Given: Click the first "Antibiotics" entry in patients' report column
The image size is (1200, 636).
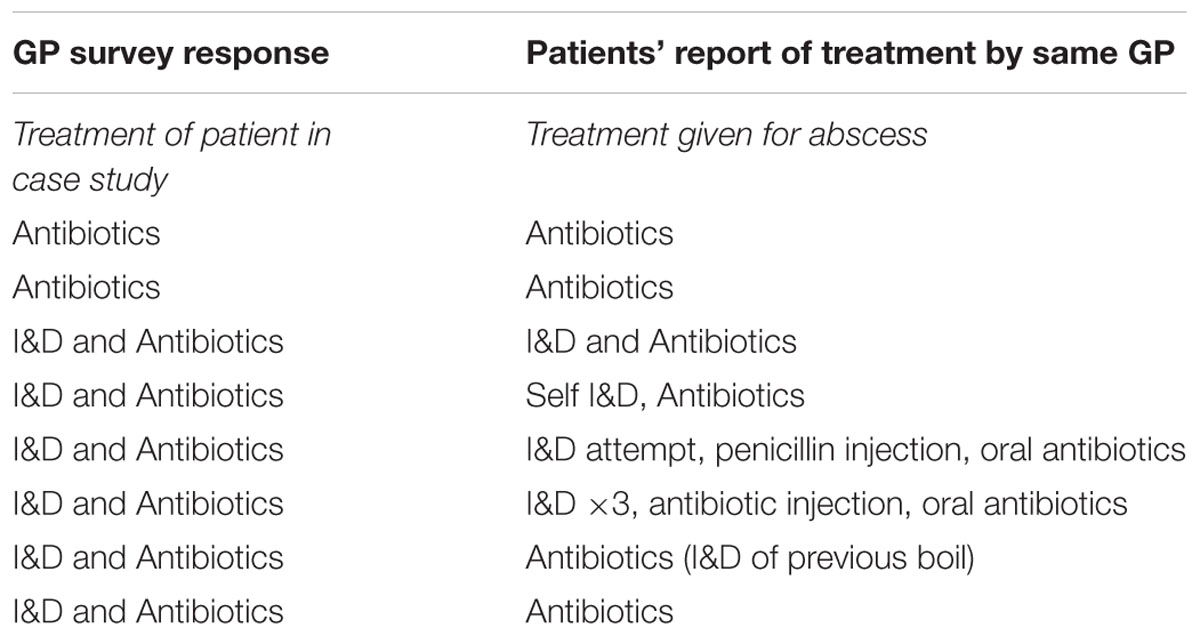Looking at the screenshot, I should (599, 233).
